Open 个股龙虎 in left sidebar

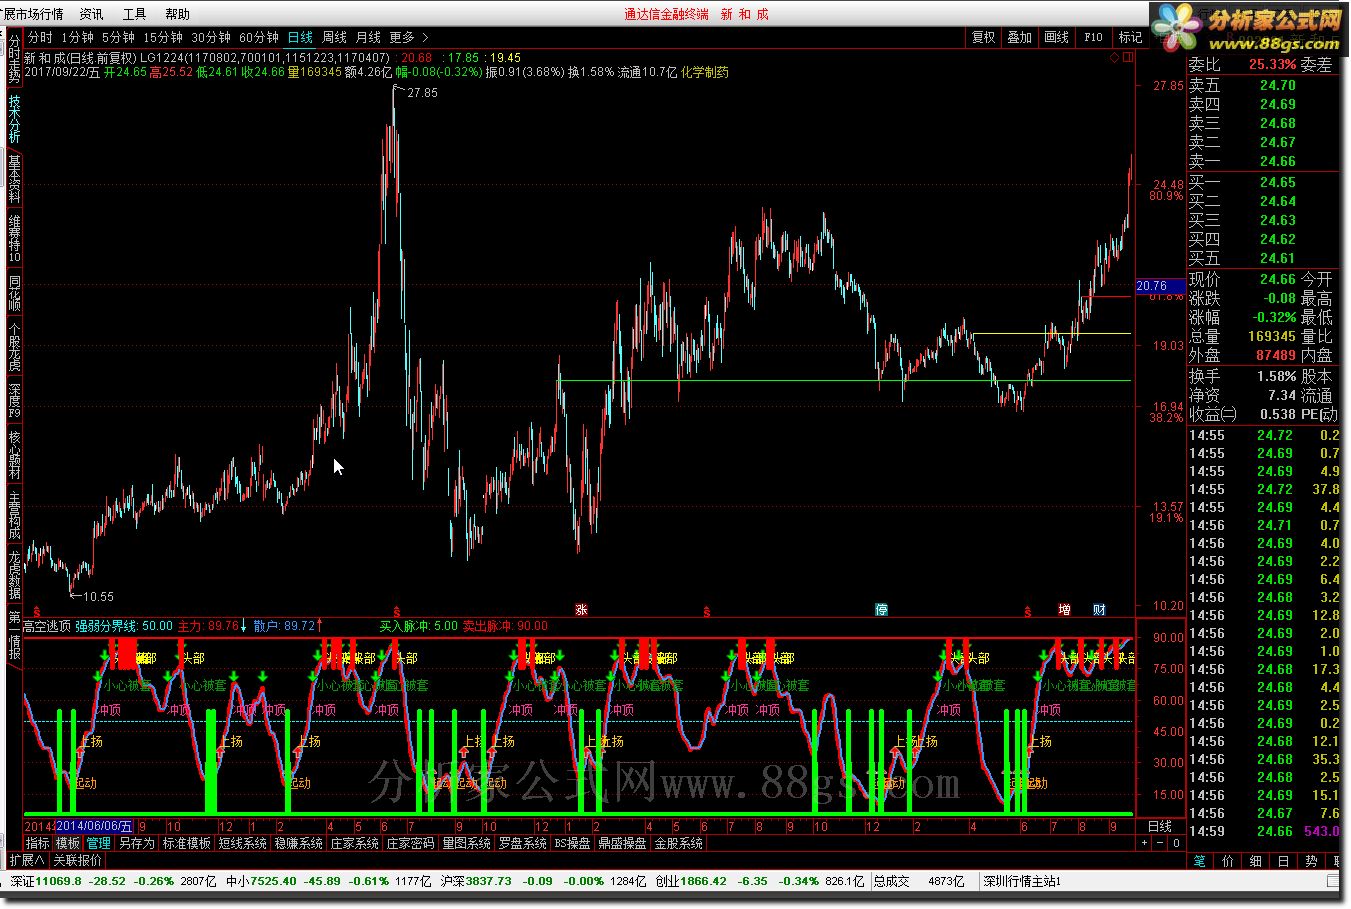(x=14, y=347)
